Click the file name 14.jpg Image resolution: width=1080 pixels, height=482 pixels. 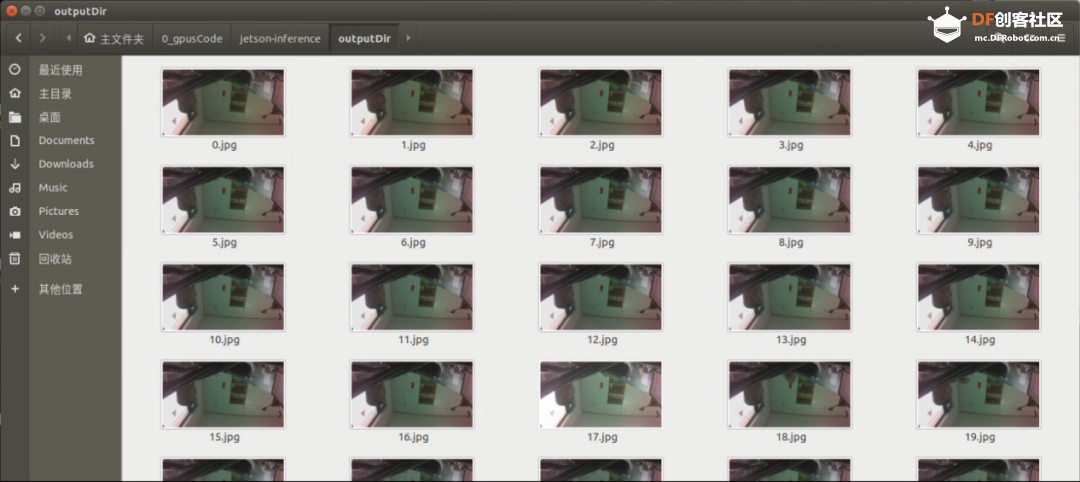pyautogui.click(x=979, y=339)
